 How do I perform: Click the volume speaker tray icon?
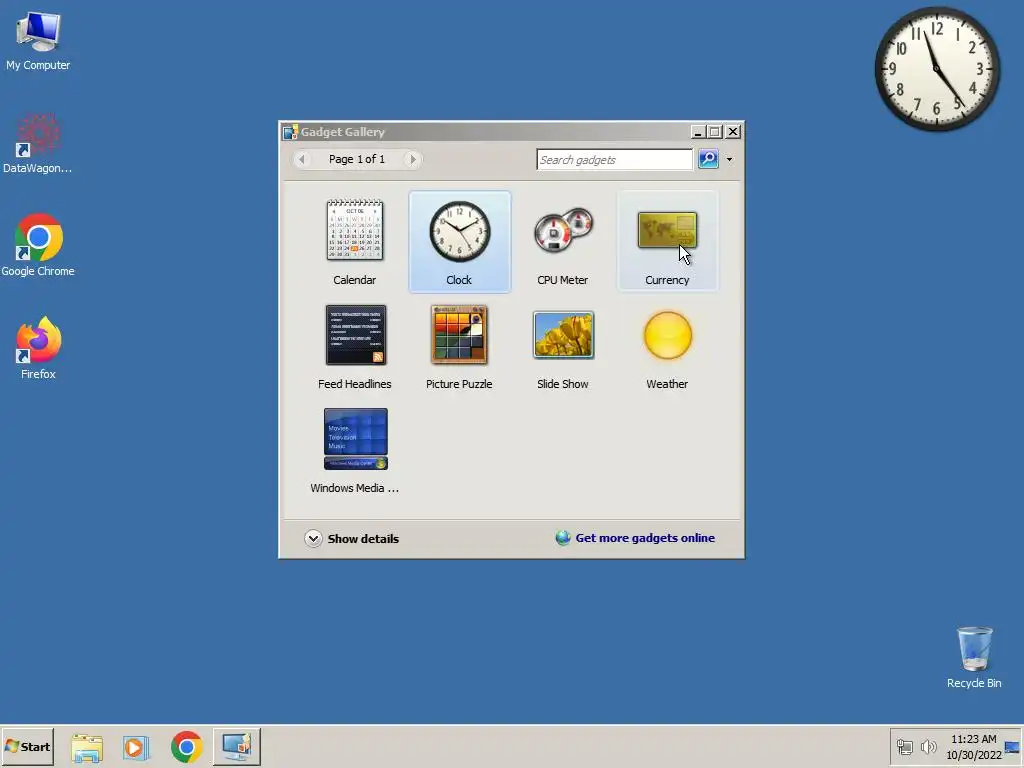click(x=928, y=746)
